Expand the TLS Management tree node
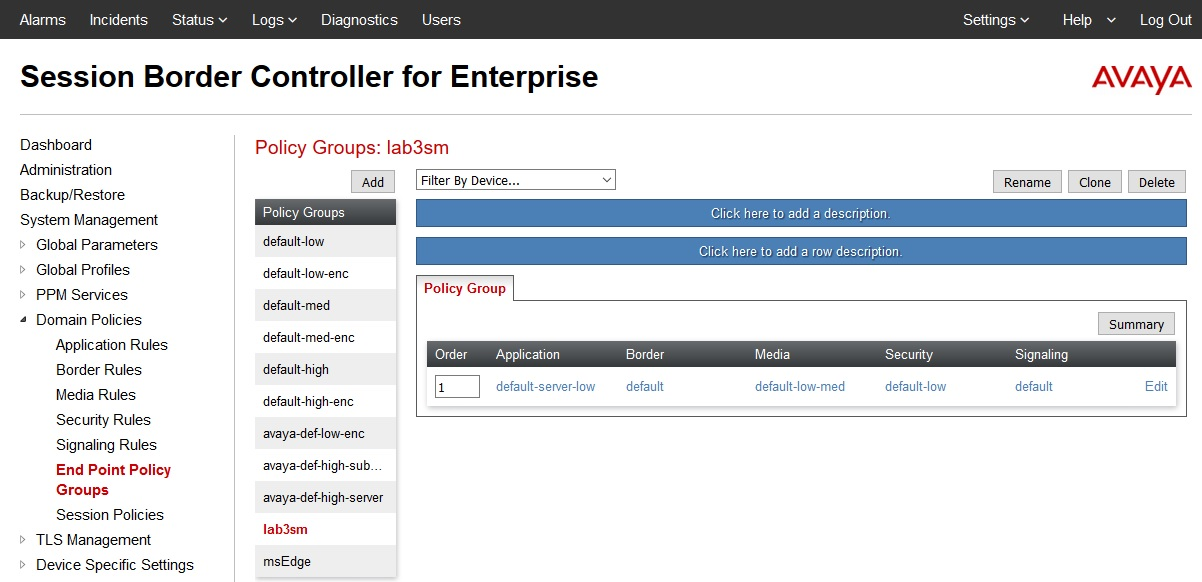 tap(24, 540)
